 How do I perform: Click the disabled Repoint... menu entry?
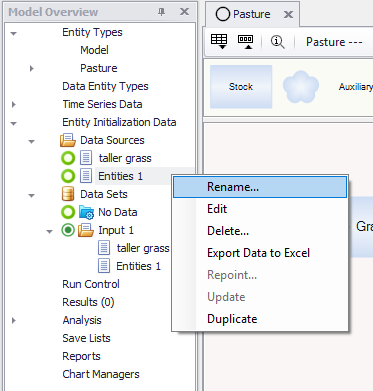coord(260,275)
